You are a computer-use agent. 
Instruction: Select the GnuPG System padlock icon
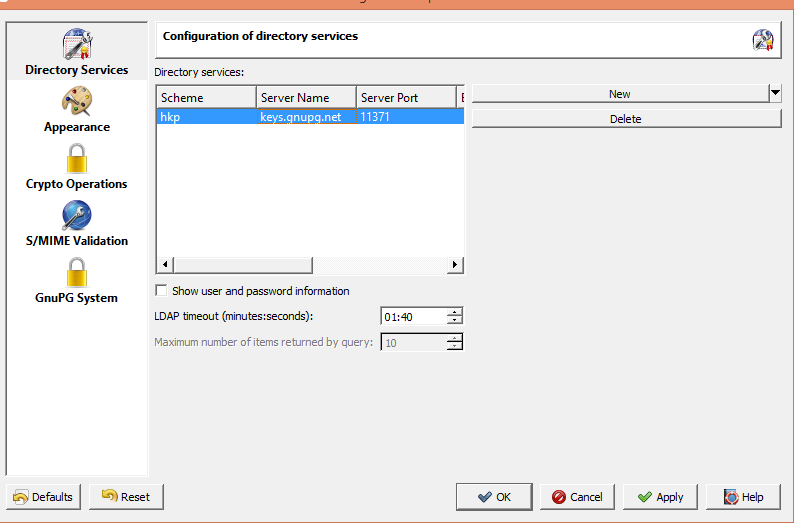click(x=77, y=272)
